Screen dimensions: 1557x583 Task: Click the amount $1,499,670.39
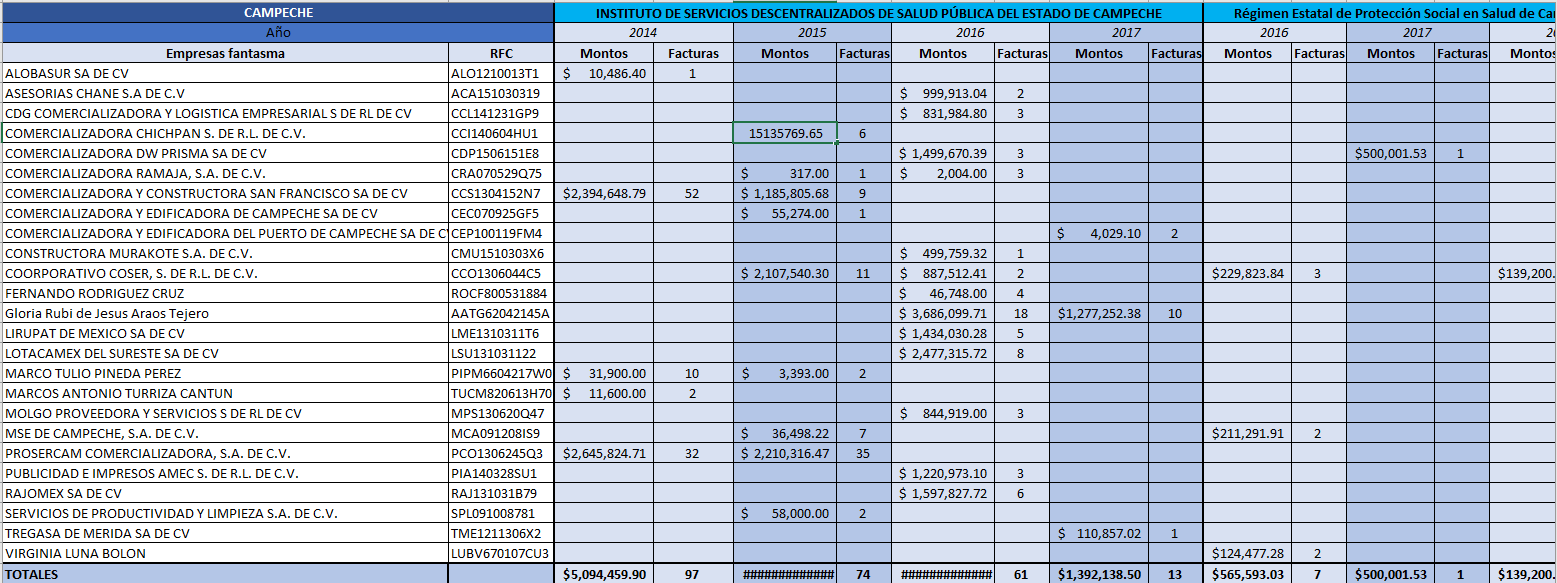click(943, 153)
